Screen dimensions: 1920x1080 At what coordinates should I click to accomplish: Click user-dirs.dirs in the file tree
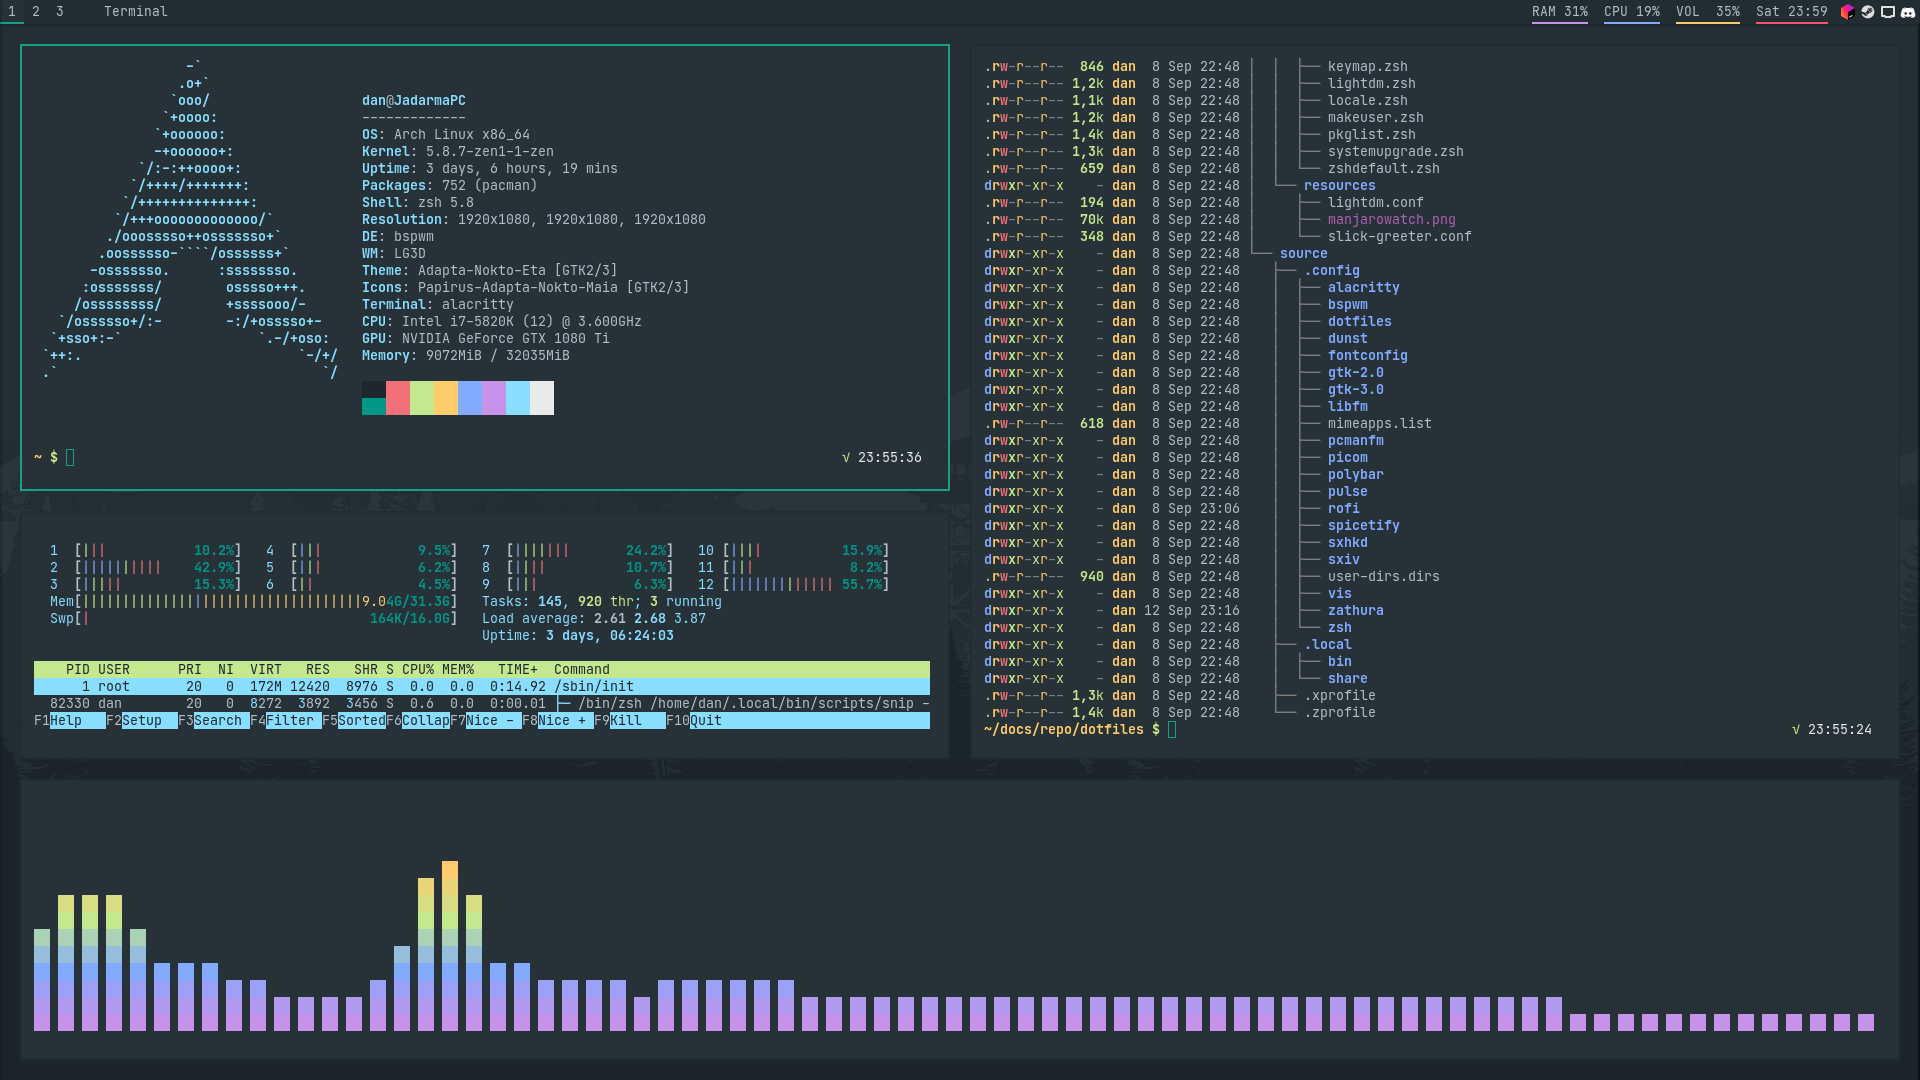pos(1384,577)
